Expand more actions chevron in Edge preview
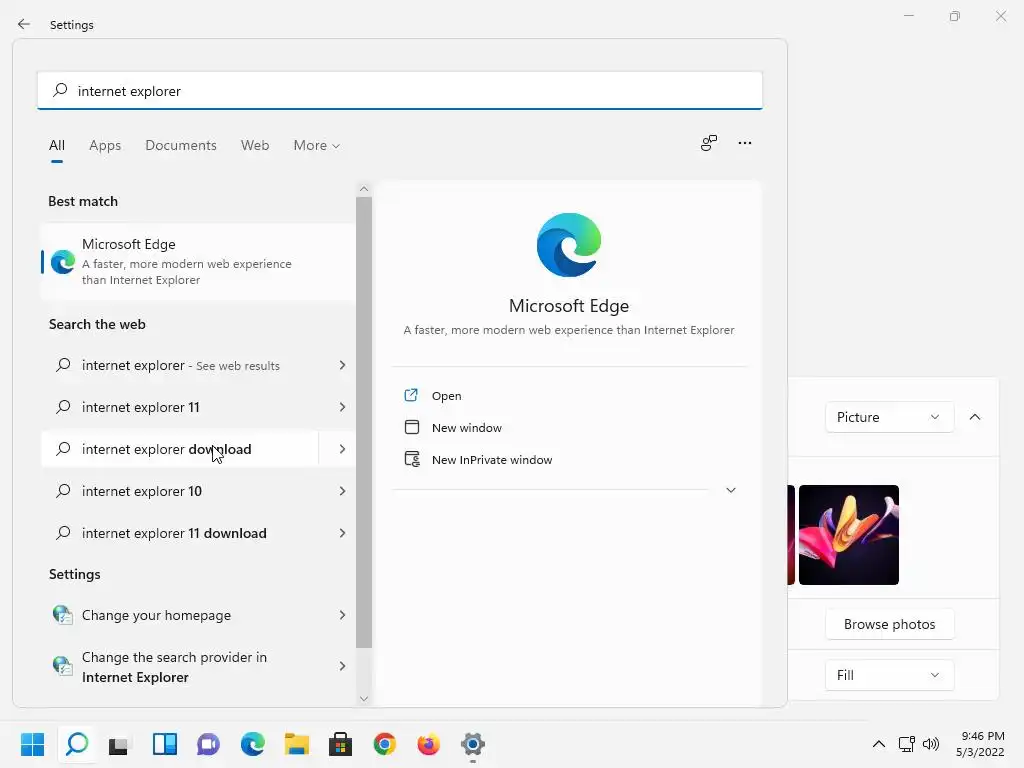Viewport: 1024px width, 768px height. coord(731,490)
